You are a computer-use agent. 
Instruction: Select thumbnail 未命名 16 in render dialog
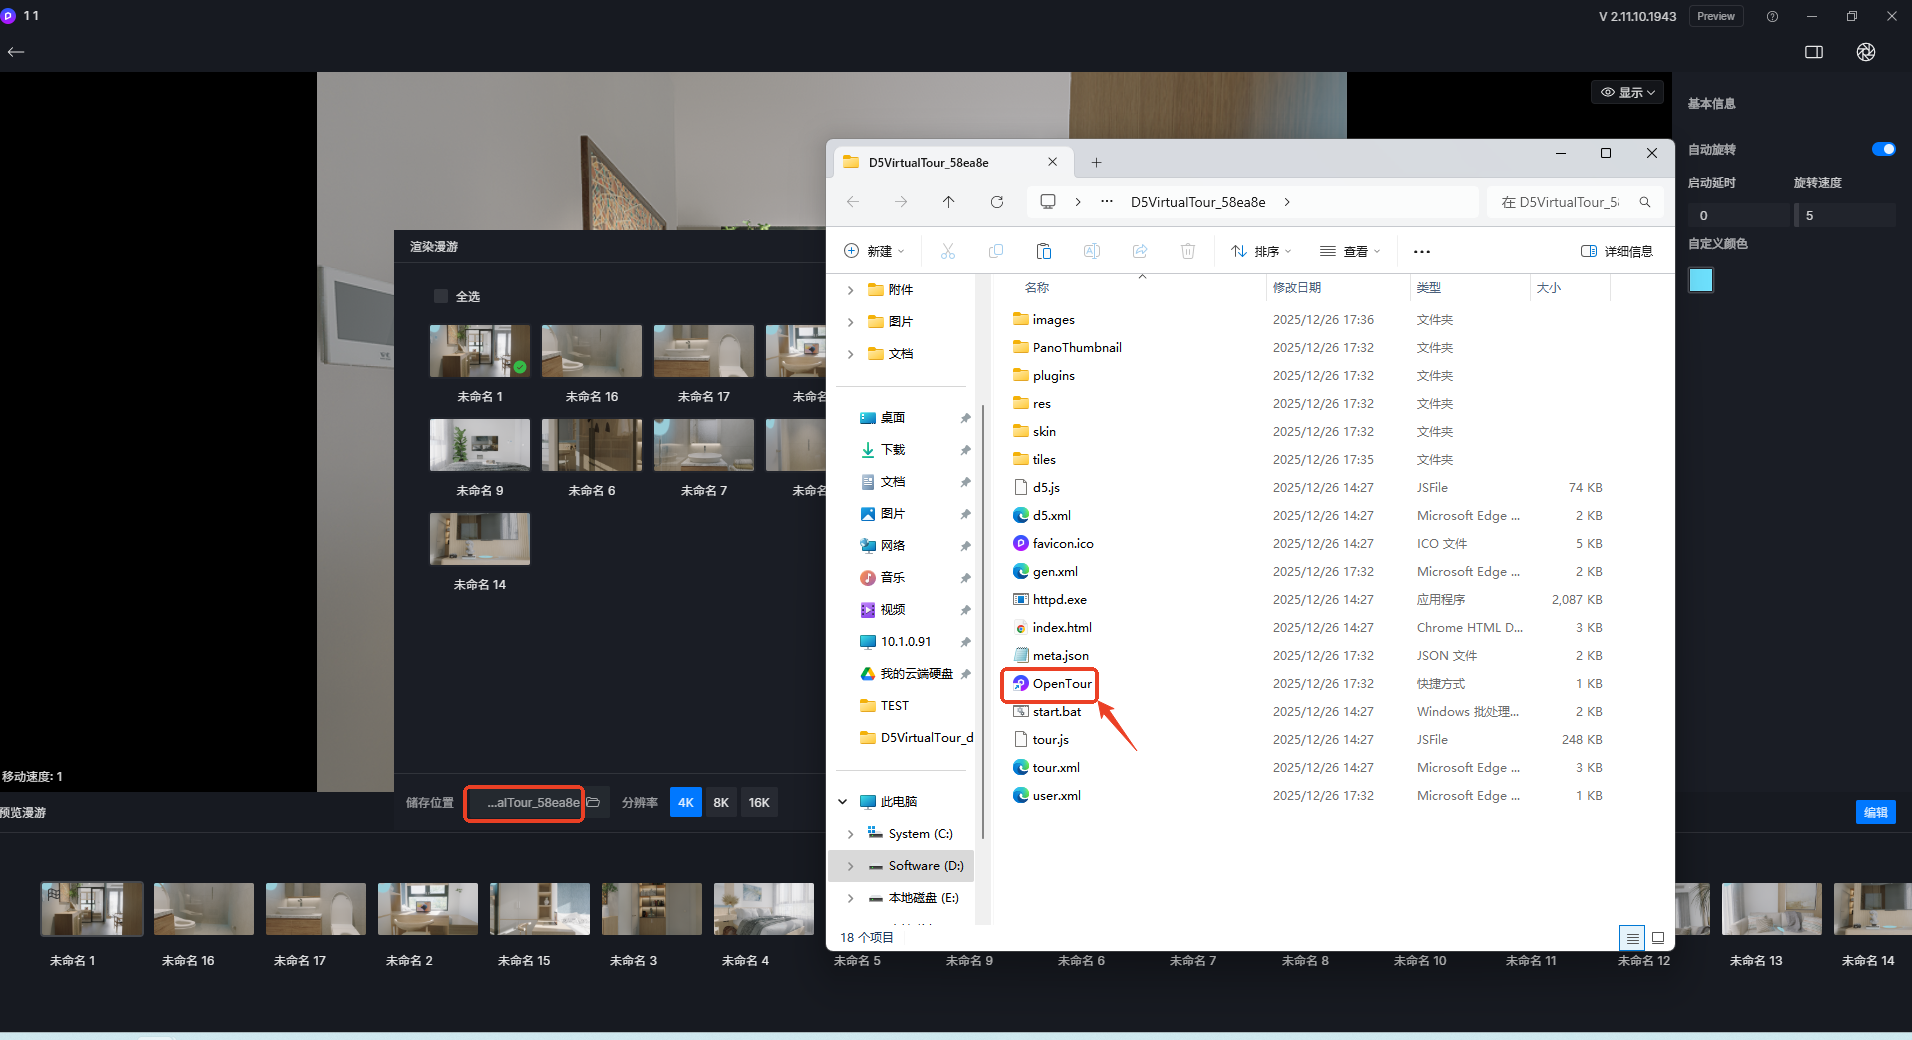(x=592, y=351)
